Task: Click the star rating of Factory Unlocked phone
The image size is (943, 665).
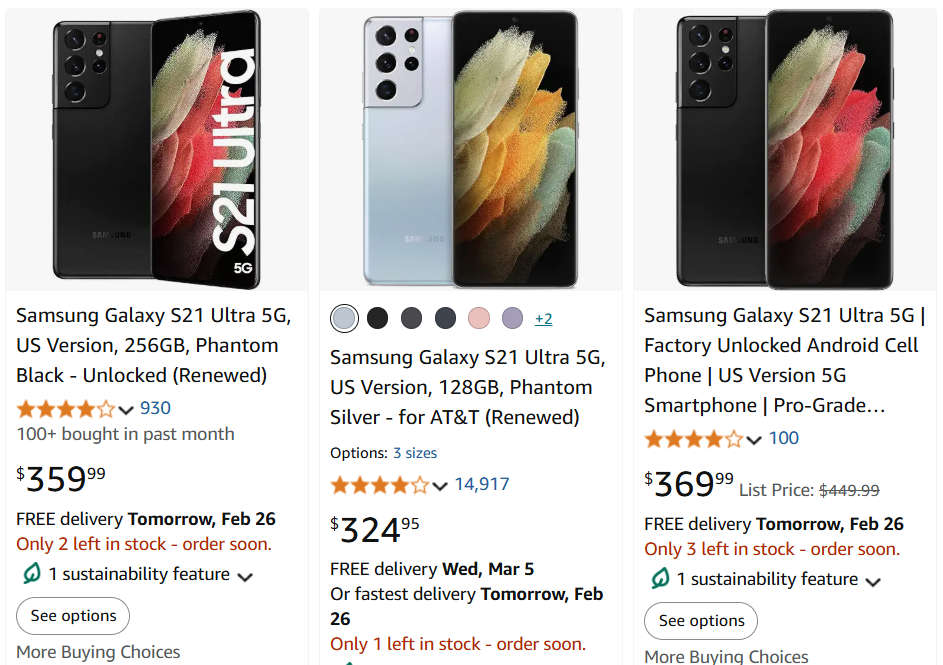Action: 693,438
